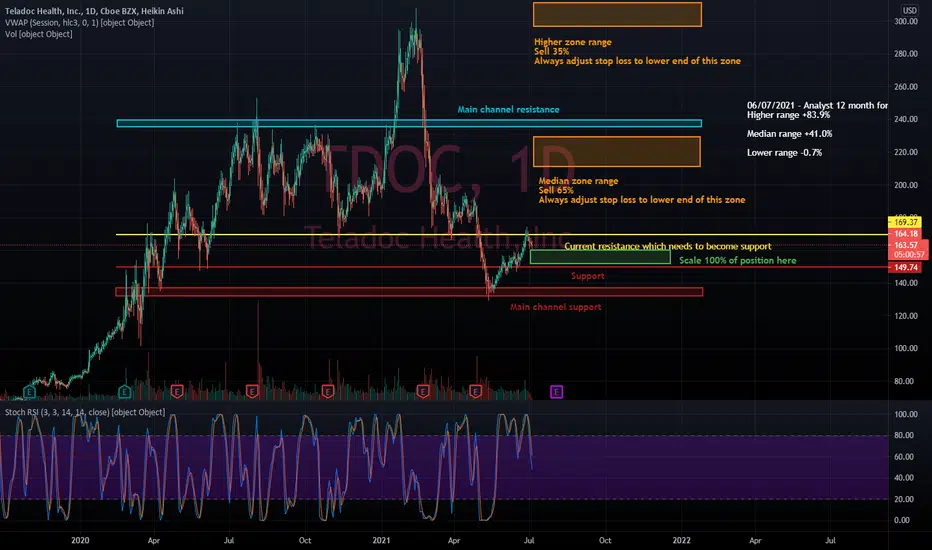Image resolution: width=932 pixels, height=550 pixels.
Task: Click the 2022 label on time axis
Action: (x=681, y=540)
